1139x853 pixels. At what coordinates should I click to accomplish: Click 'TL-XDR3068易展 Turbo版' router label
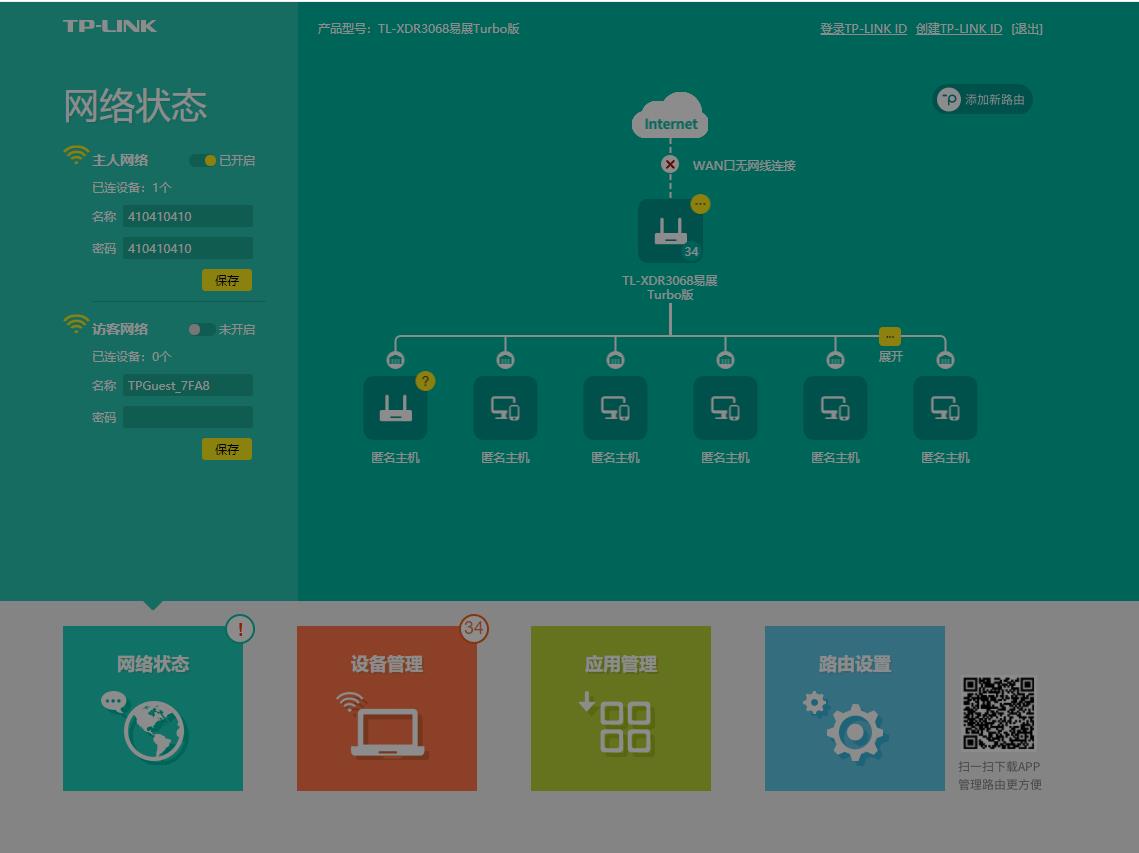tap(670, 288)
